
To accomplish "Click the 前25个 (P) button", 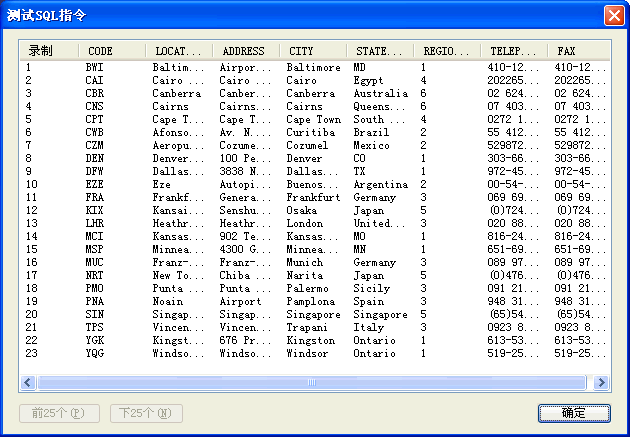I will (59, 413).
